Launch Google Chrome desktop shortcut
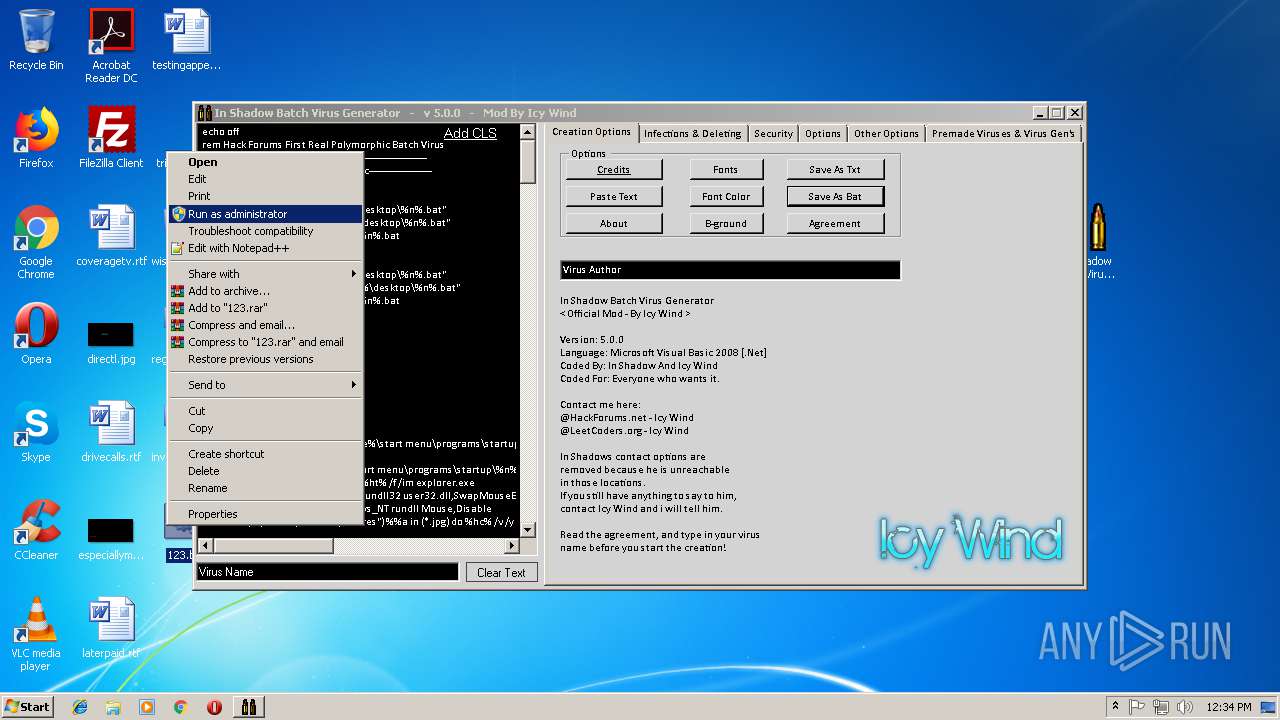Image resolution: width=1280 pixels, height=720 pixels. pos(36,242)
